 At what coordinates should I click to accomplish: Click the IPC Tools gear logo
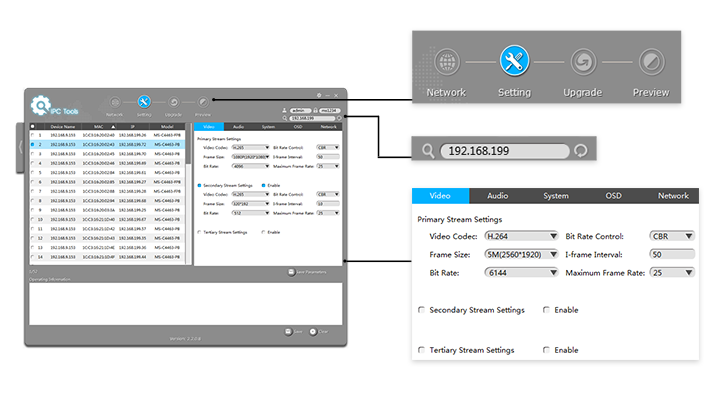click(x=40, y=105)
